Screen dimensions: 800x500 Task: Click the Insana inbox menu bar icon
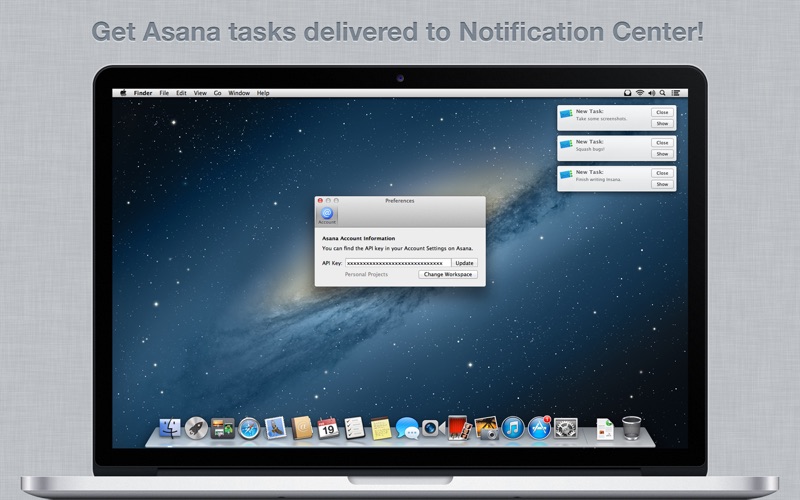628,93
